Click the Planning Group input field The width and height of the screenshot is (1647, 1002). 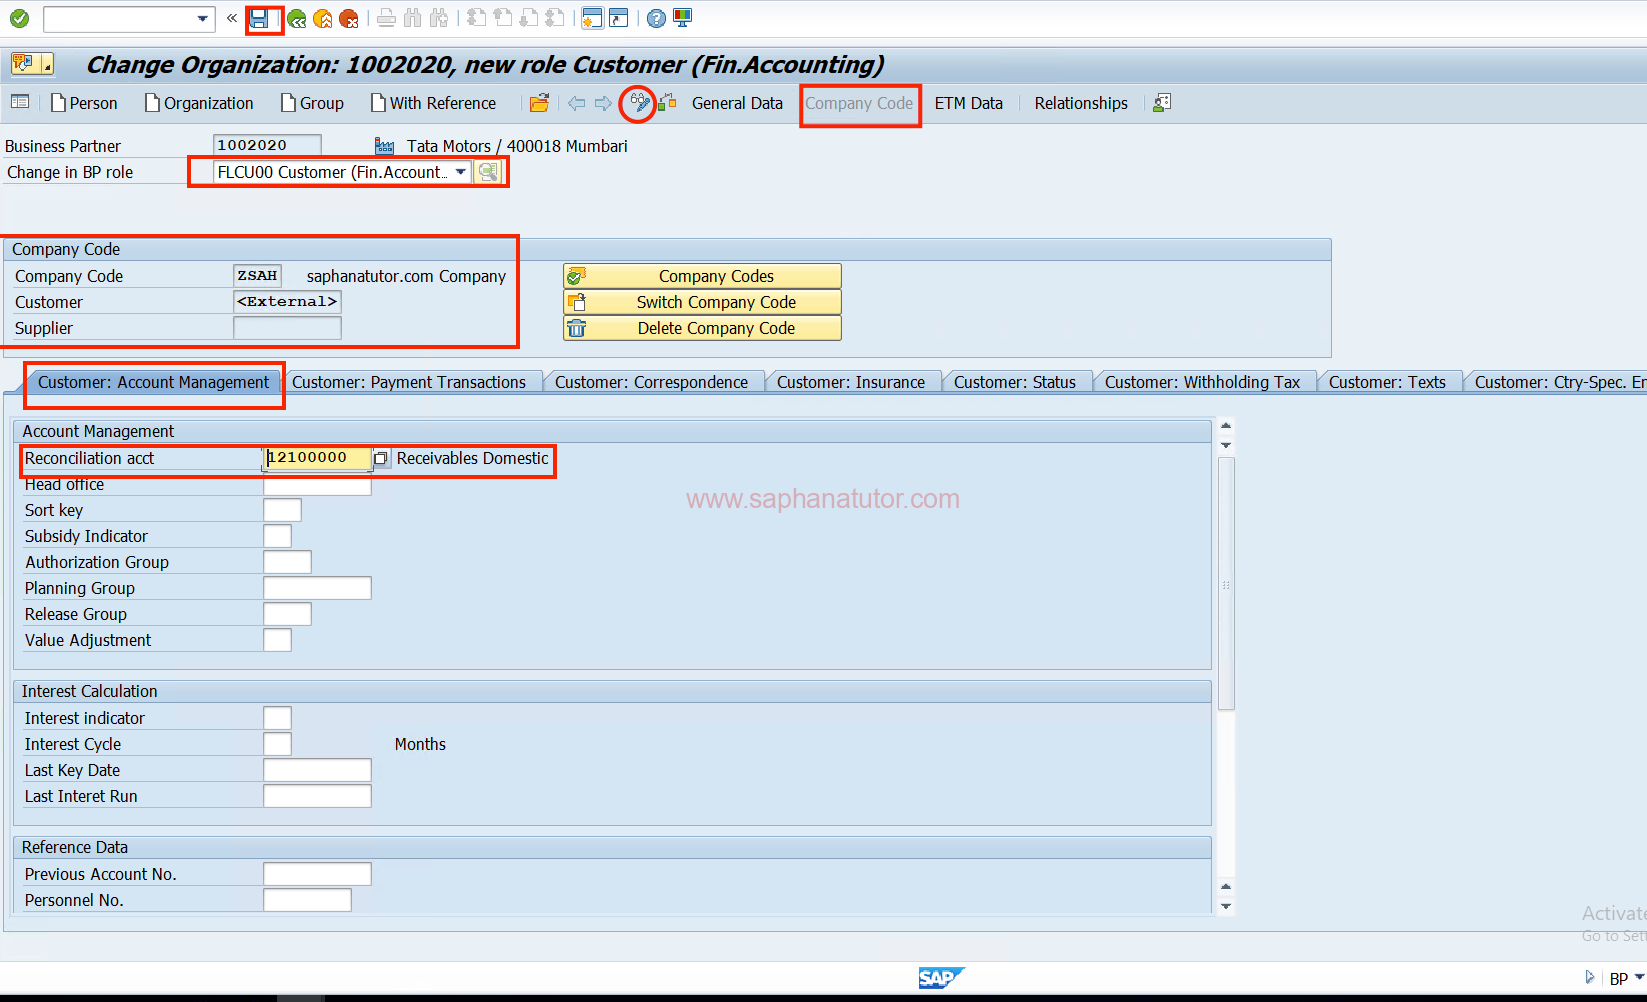point(317,588)
